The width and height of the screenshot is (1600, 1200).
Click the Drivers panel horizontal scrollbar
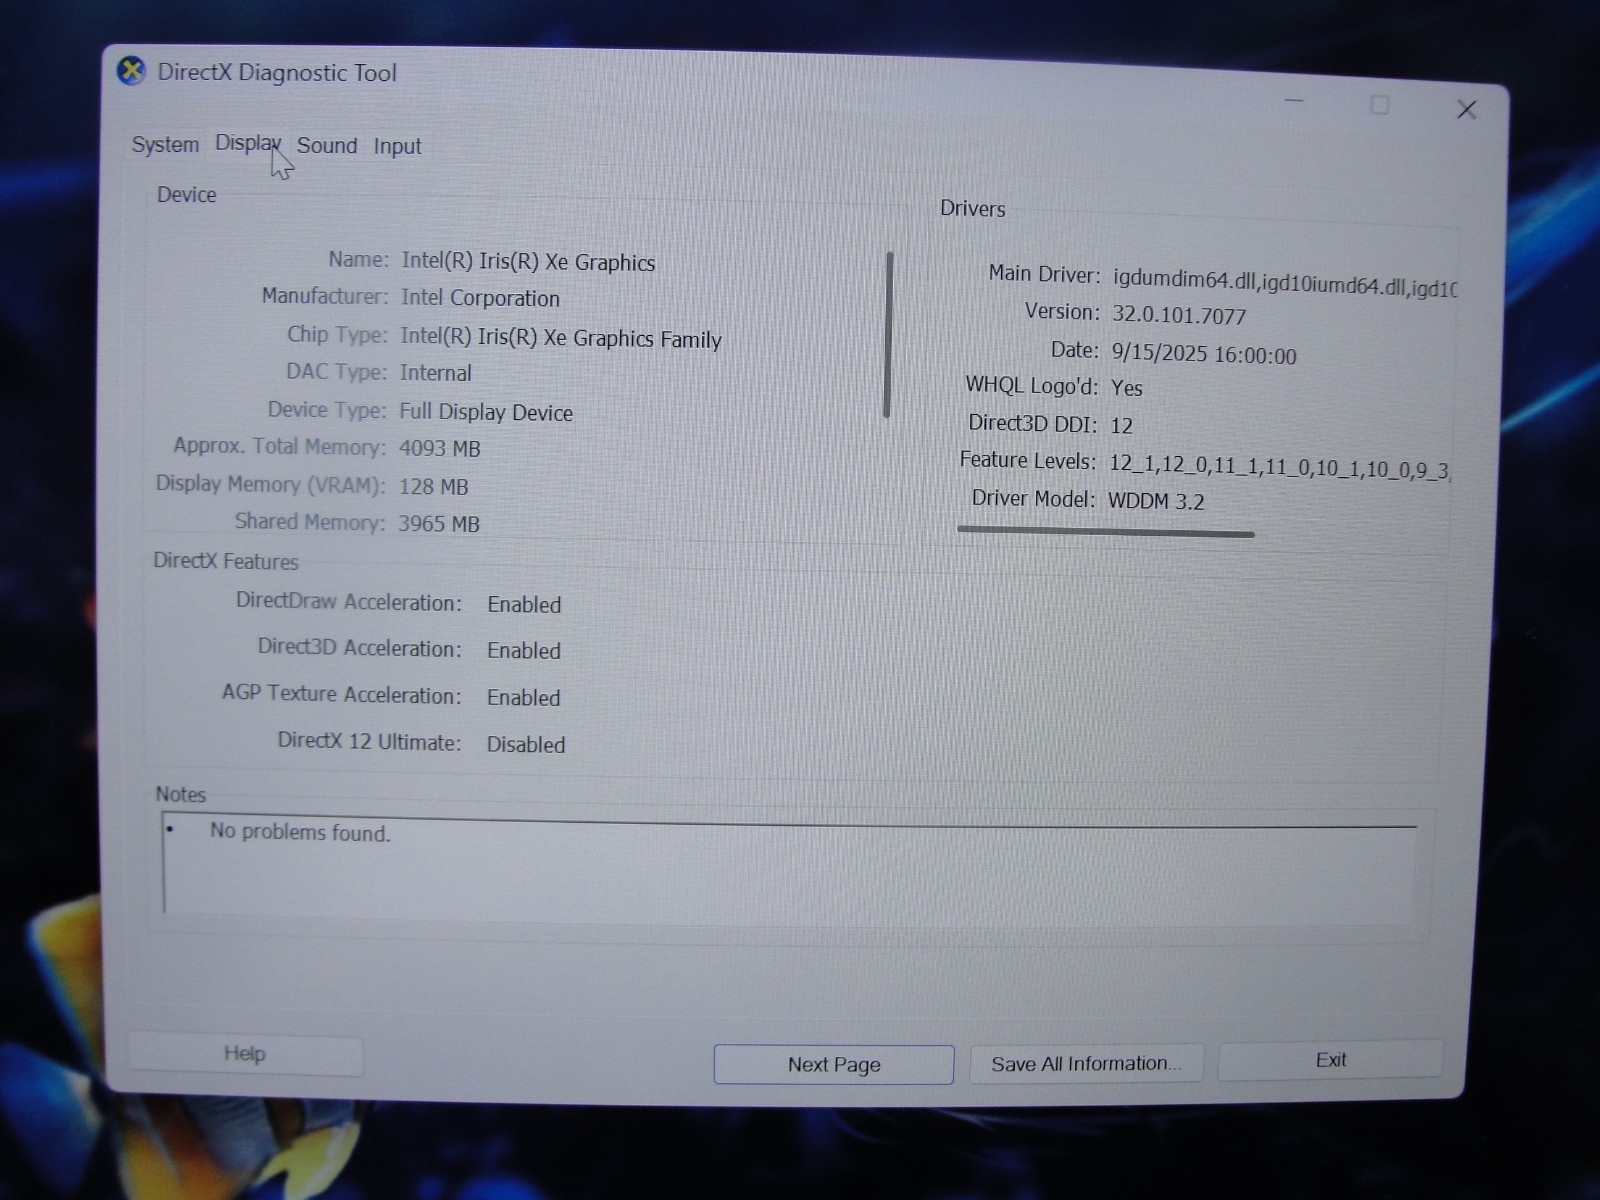(x=1105, y=531)
